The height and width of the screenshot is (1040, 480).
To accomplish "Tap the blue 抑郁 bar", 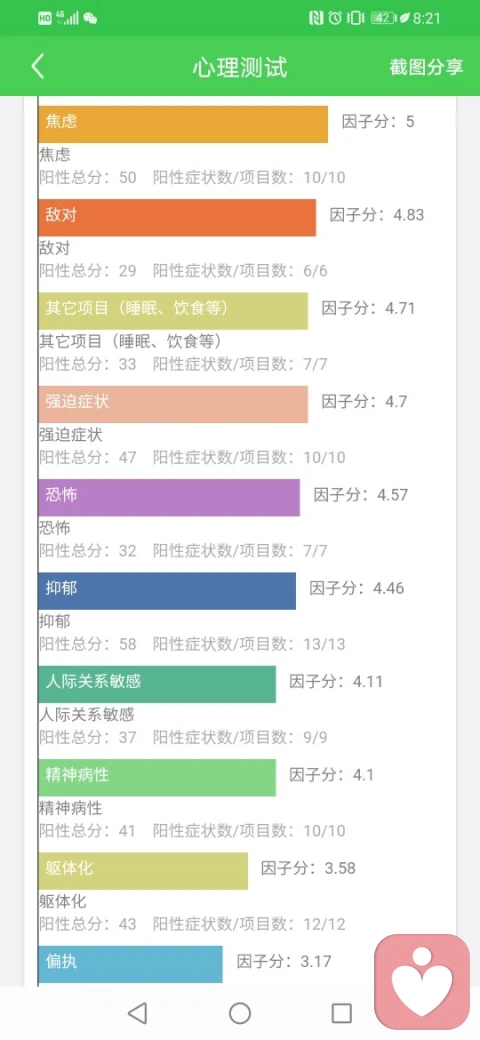I will point(167,591).
